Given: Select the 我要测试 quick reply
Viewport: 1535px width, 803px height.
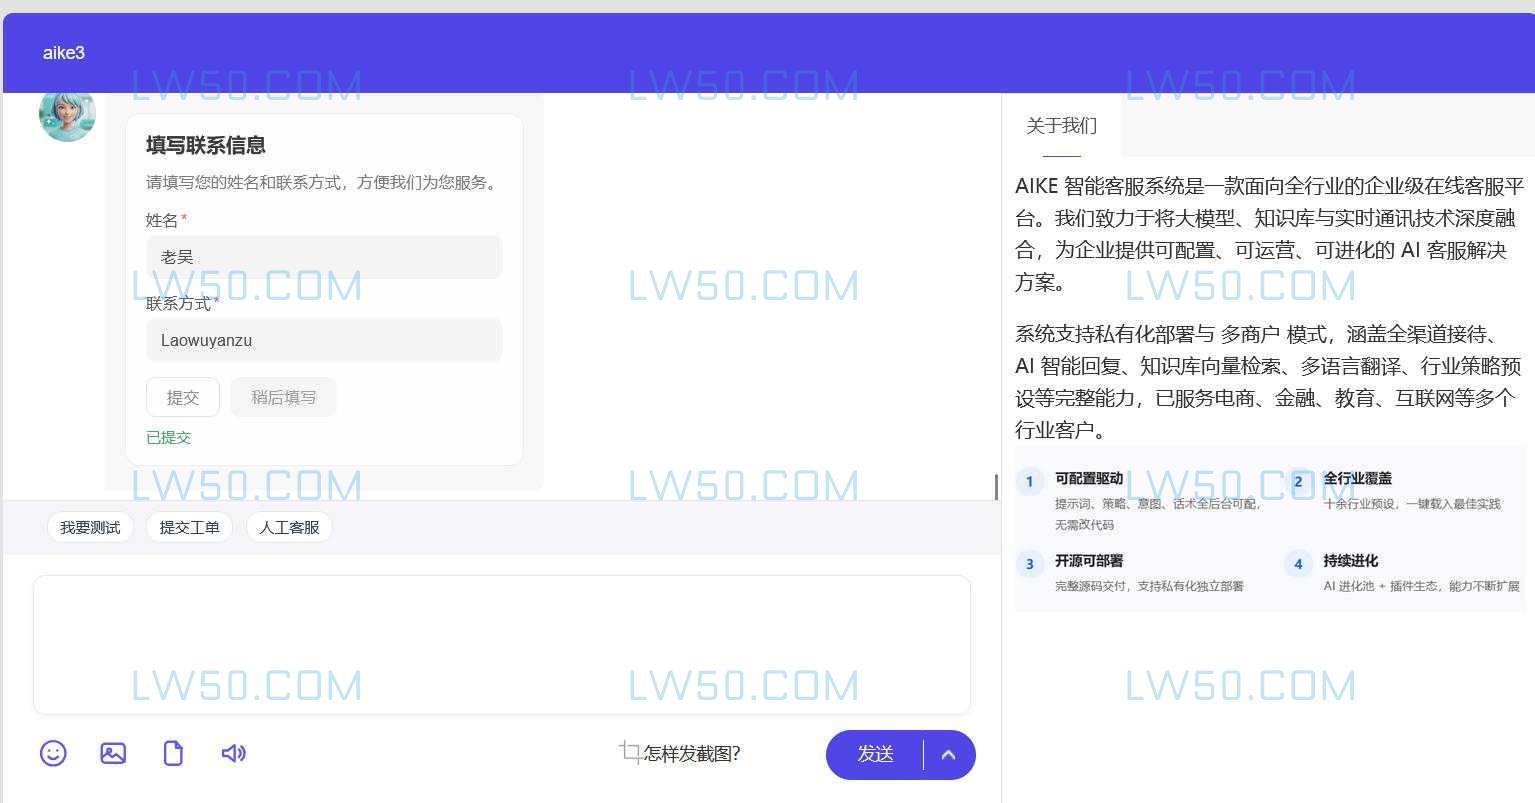Looking at the screenshot, I should (90, 527).
